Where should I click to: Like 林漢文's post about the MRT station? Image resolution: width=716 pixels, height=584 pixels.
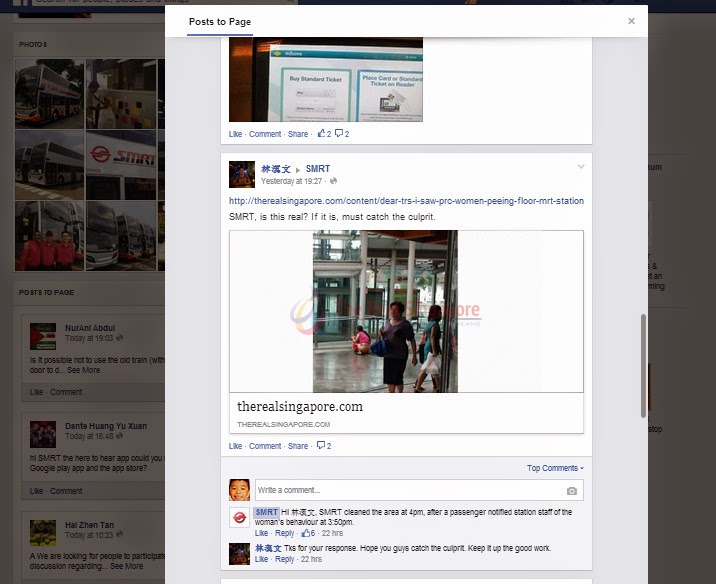pyautogui.click(x=235, y=446)
